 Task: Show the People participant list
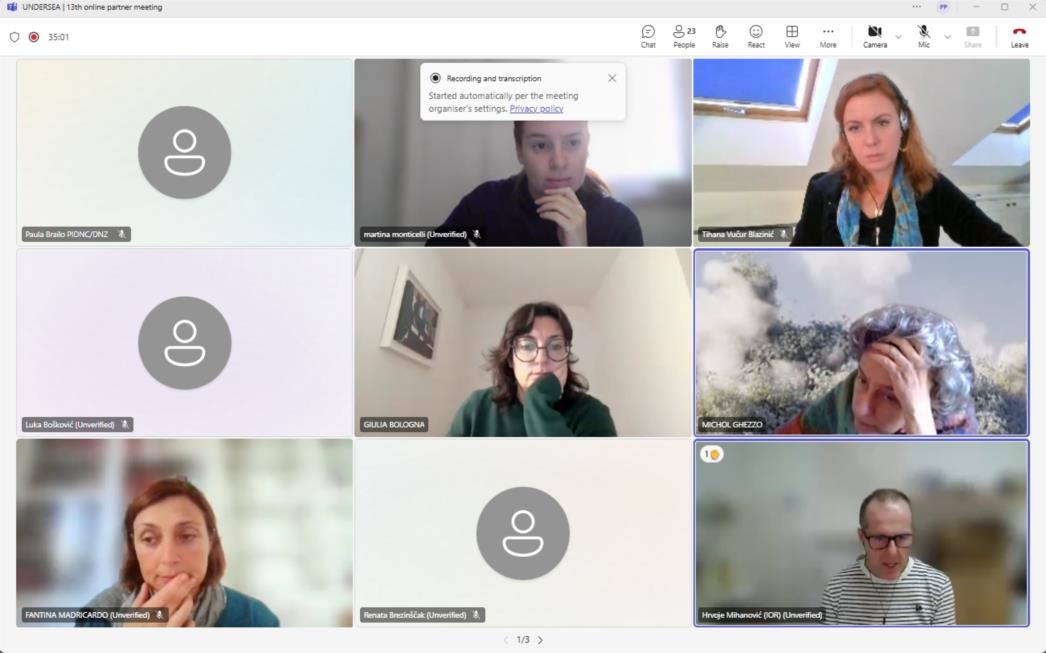(684, 36)
